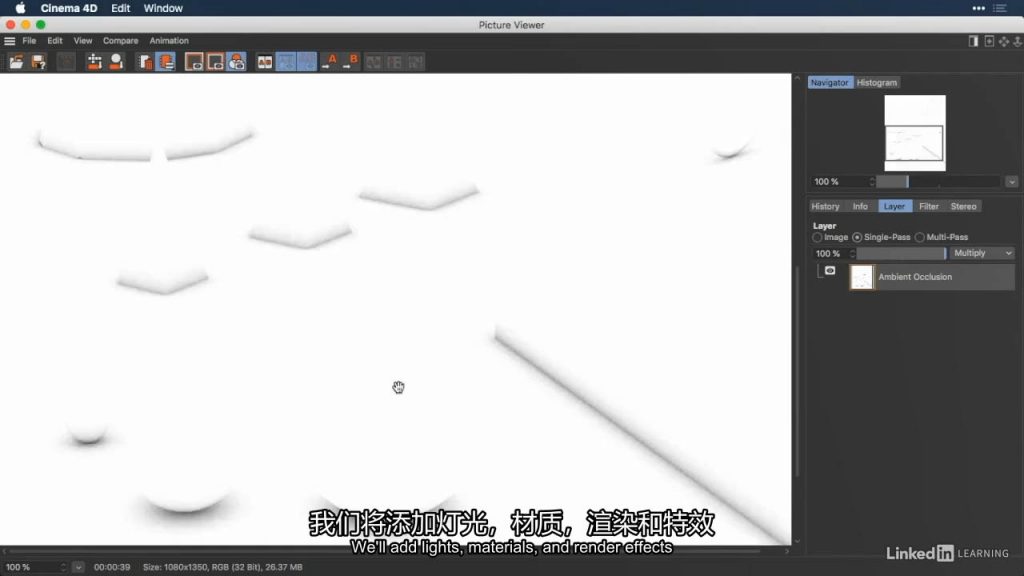Click the four-arrows move icon at top right
The image size is (1024, 576).
tap(1004, 41)
